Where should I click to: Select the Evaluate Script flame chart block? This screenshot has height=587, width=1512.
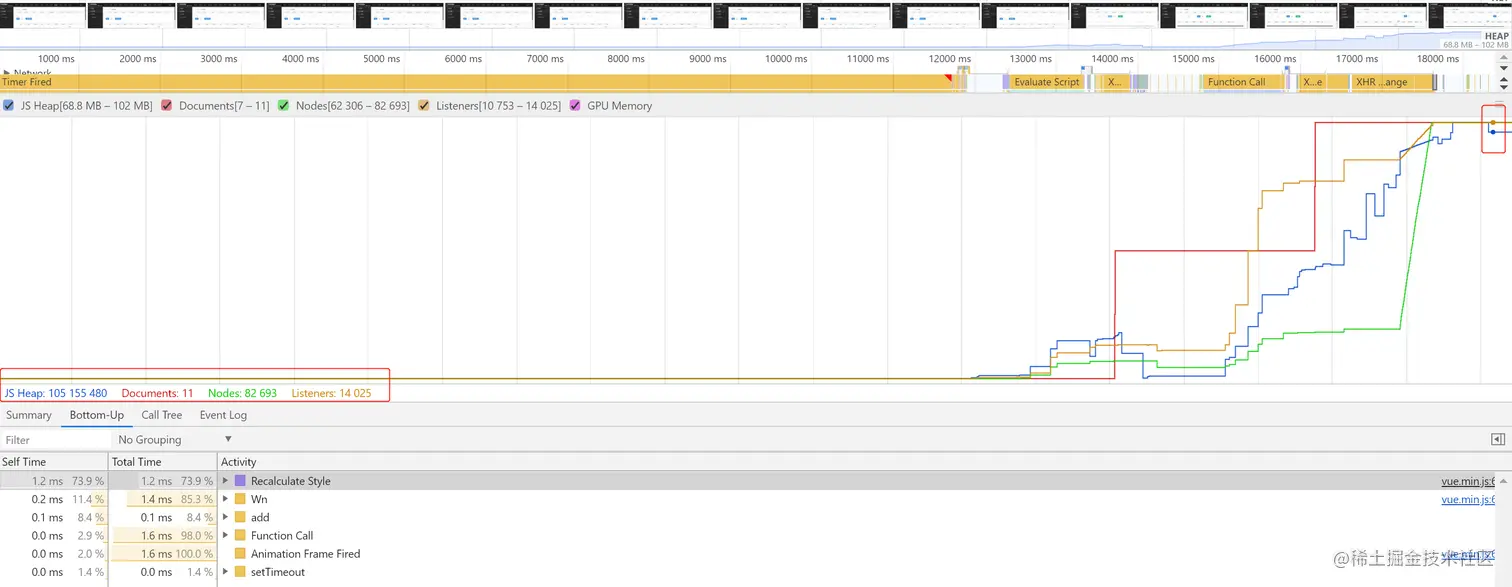click(x=1046, y=82)
